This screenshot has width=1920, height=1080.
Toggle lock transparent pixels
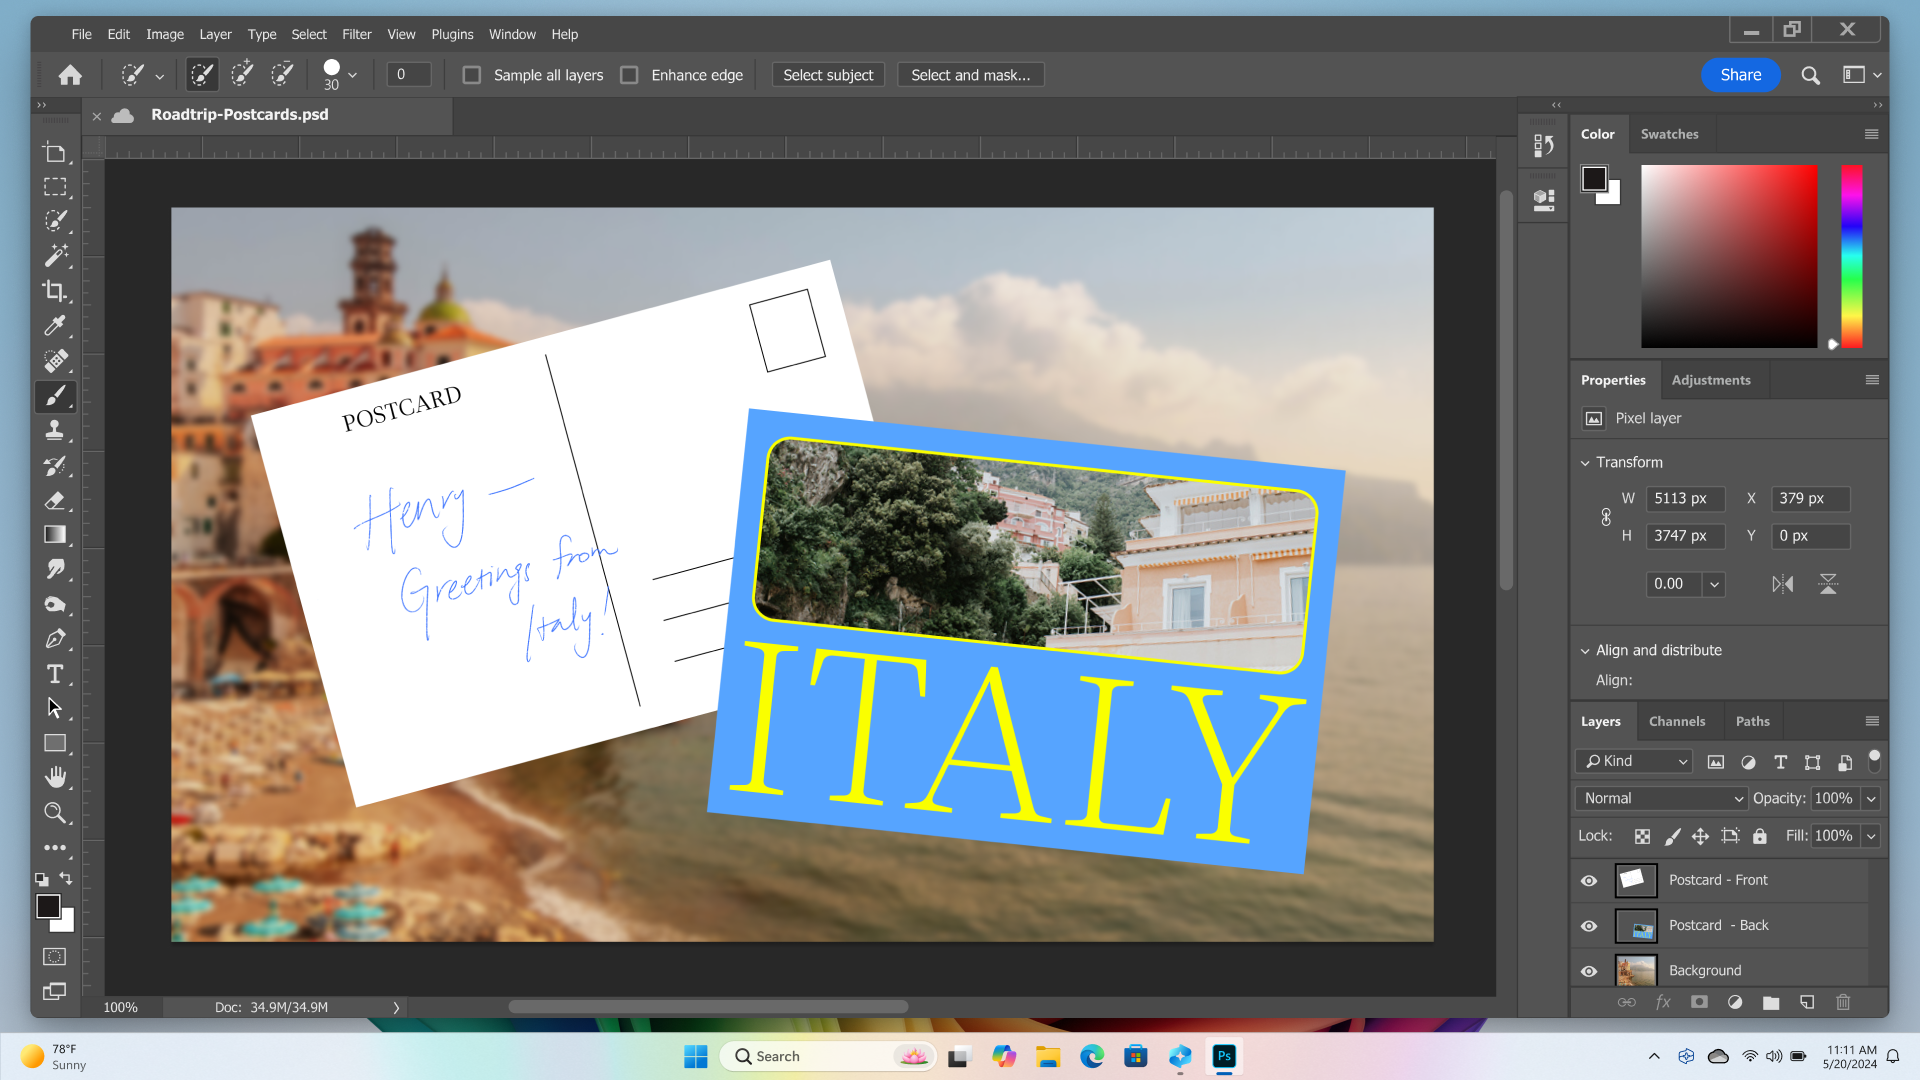[x=1642, y=836]
